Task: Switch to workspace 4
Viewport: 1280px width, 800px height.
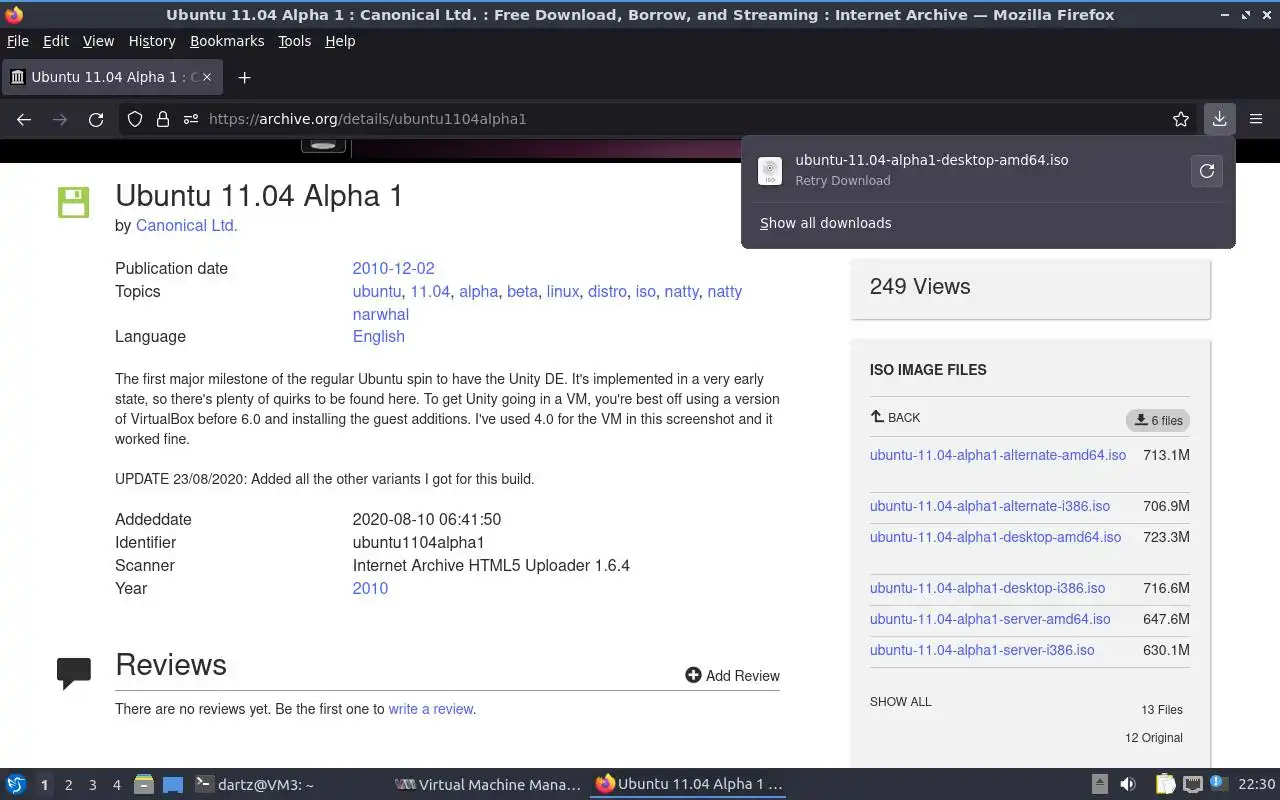Action: [x=116, y=785]
